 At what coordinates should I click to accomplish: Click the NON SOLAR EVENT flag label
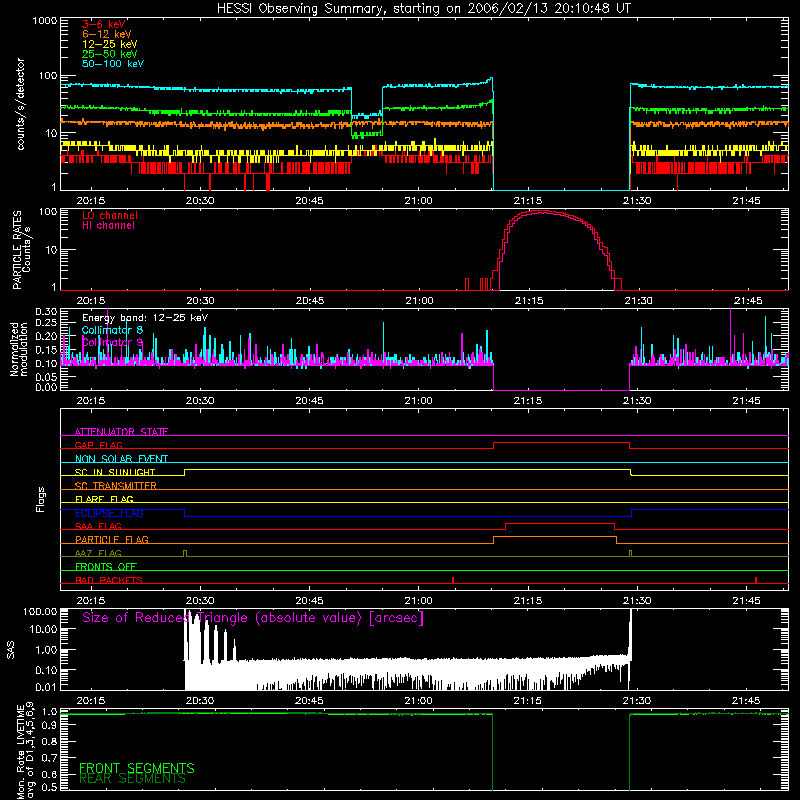click(x=121, y=459)
